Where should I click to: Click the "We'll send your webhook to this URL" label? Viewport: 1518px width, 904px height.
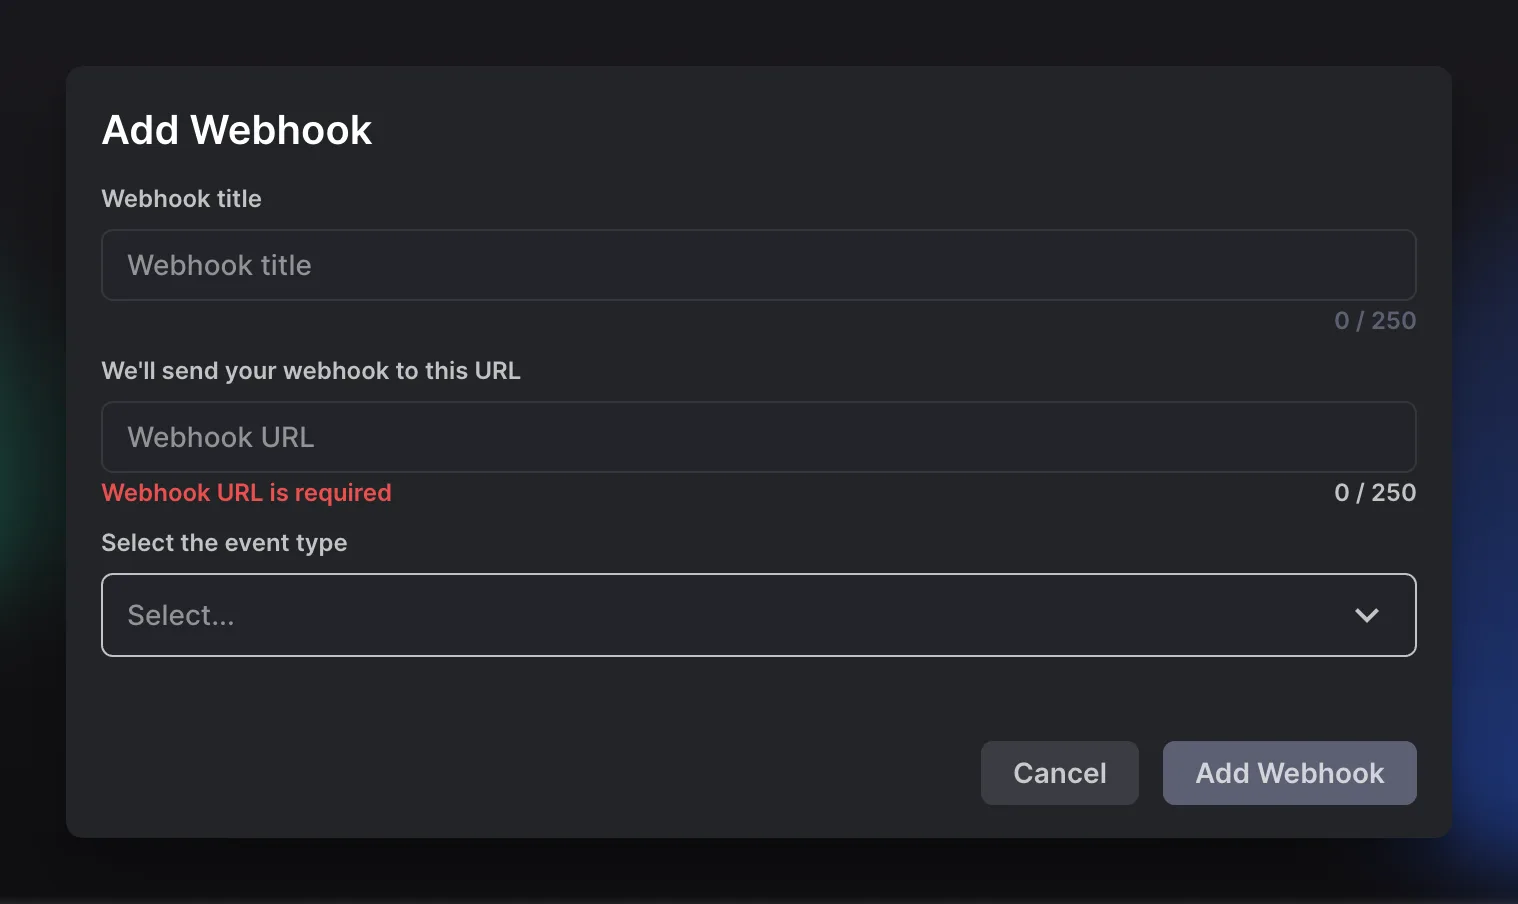pos(311,370)
